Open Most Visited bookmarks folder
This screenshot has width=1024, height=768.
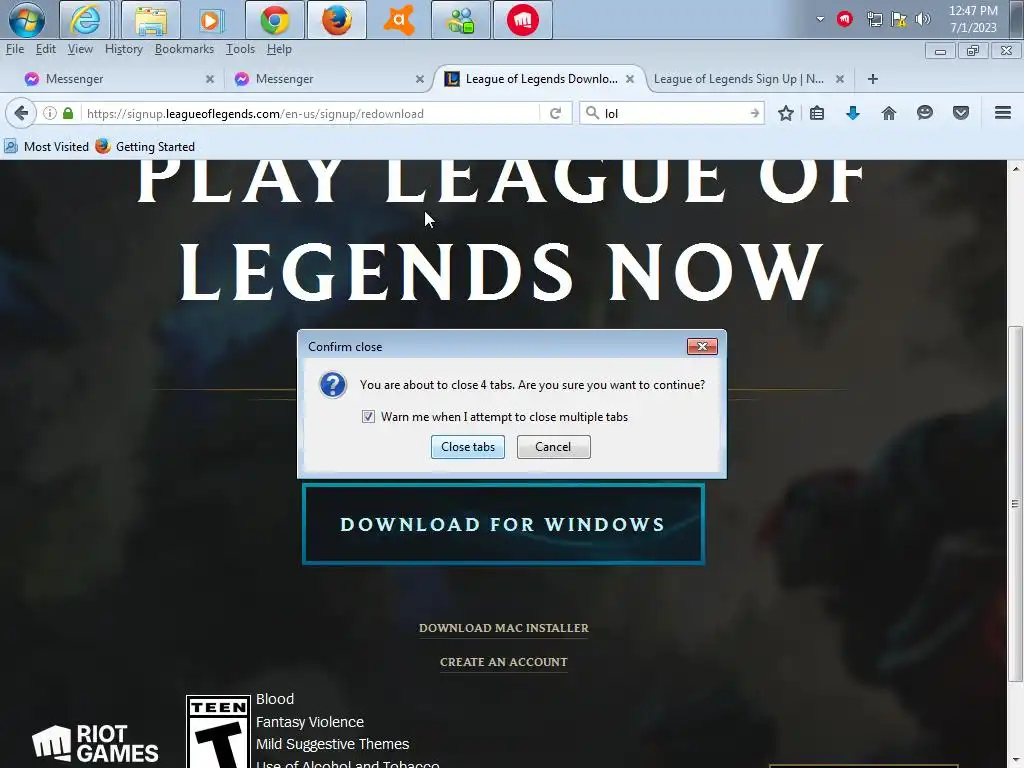(x=46, y=147)
